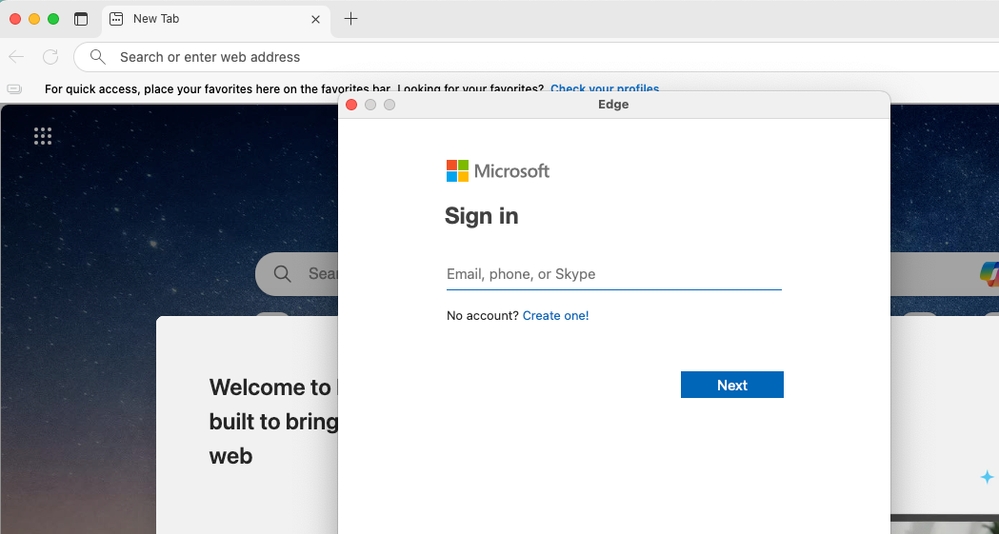
Task: Click the blue sparkle icon
Action: point(987,478)
